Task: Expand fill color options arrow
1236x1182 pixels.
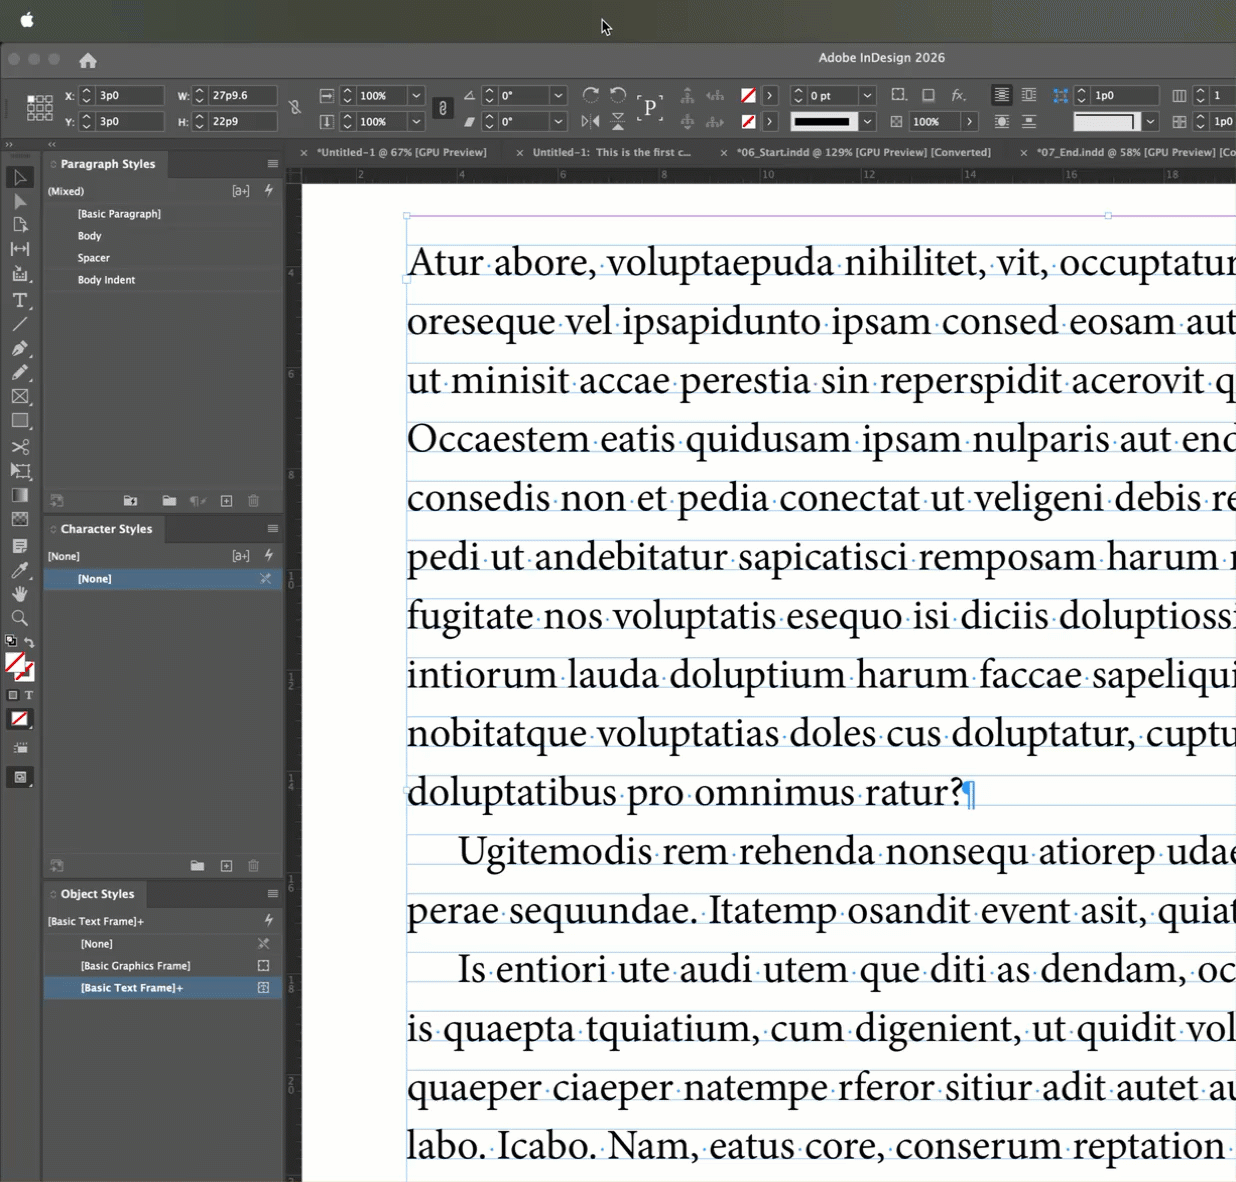Action: (769, 96)
